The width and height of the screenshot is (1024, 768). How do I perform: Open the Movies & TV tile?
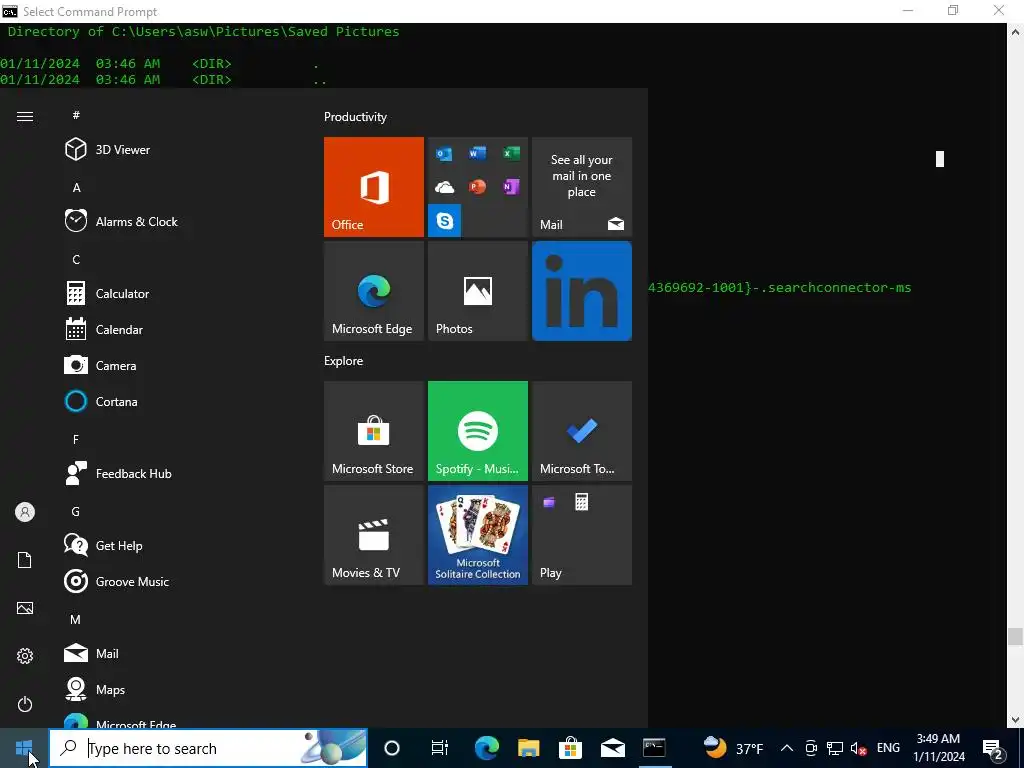374,535
